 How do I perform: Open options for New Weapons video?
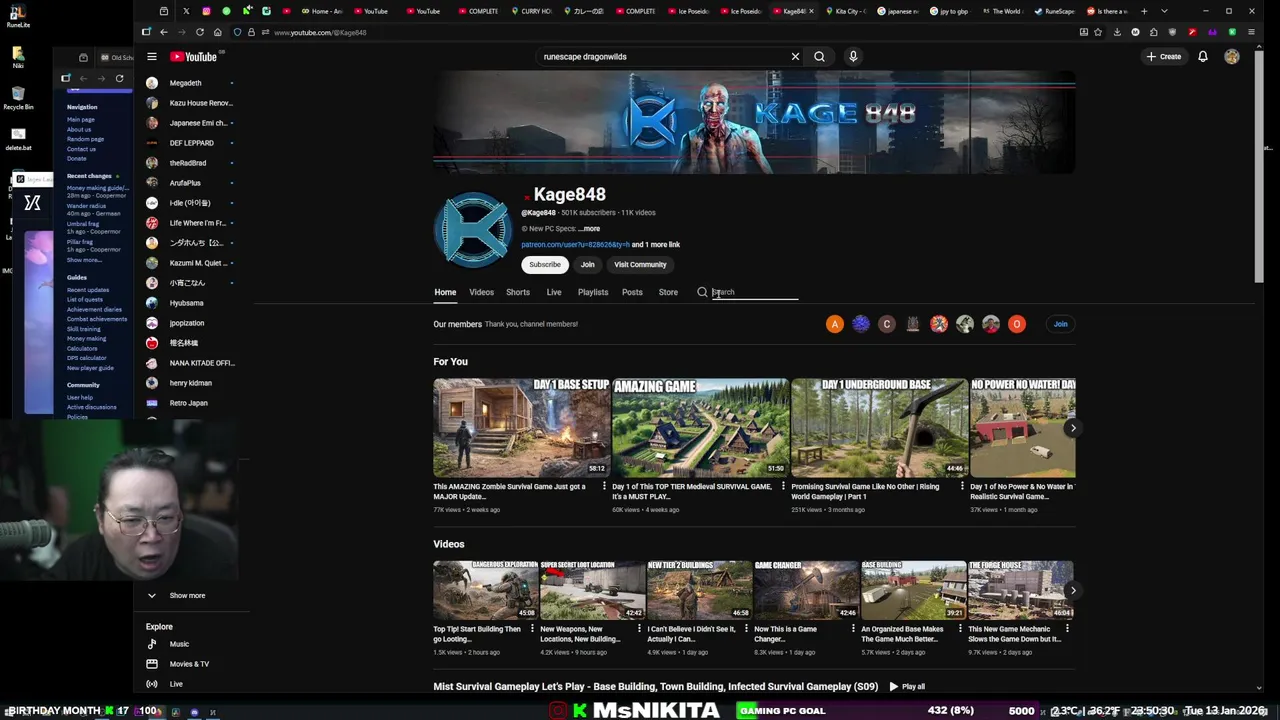tap(639, 629)
